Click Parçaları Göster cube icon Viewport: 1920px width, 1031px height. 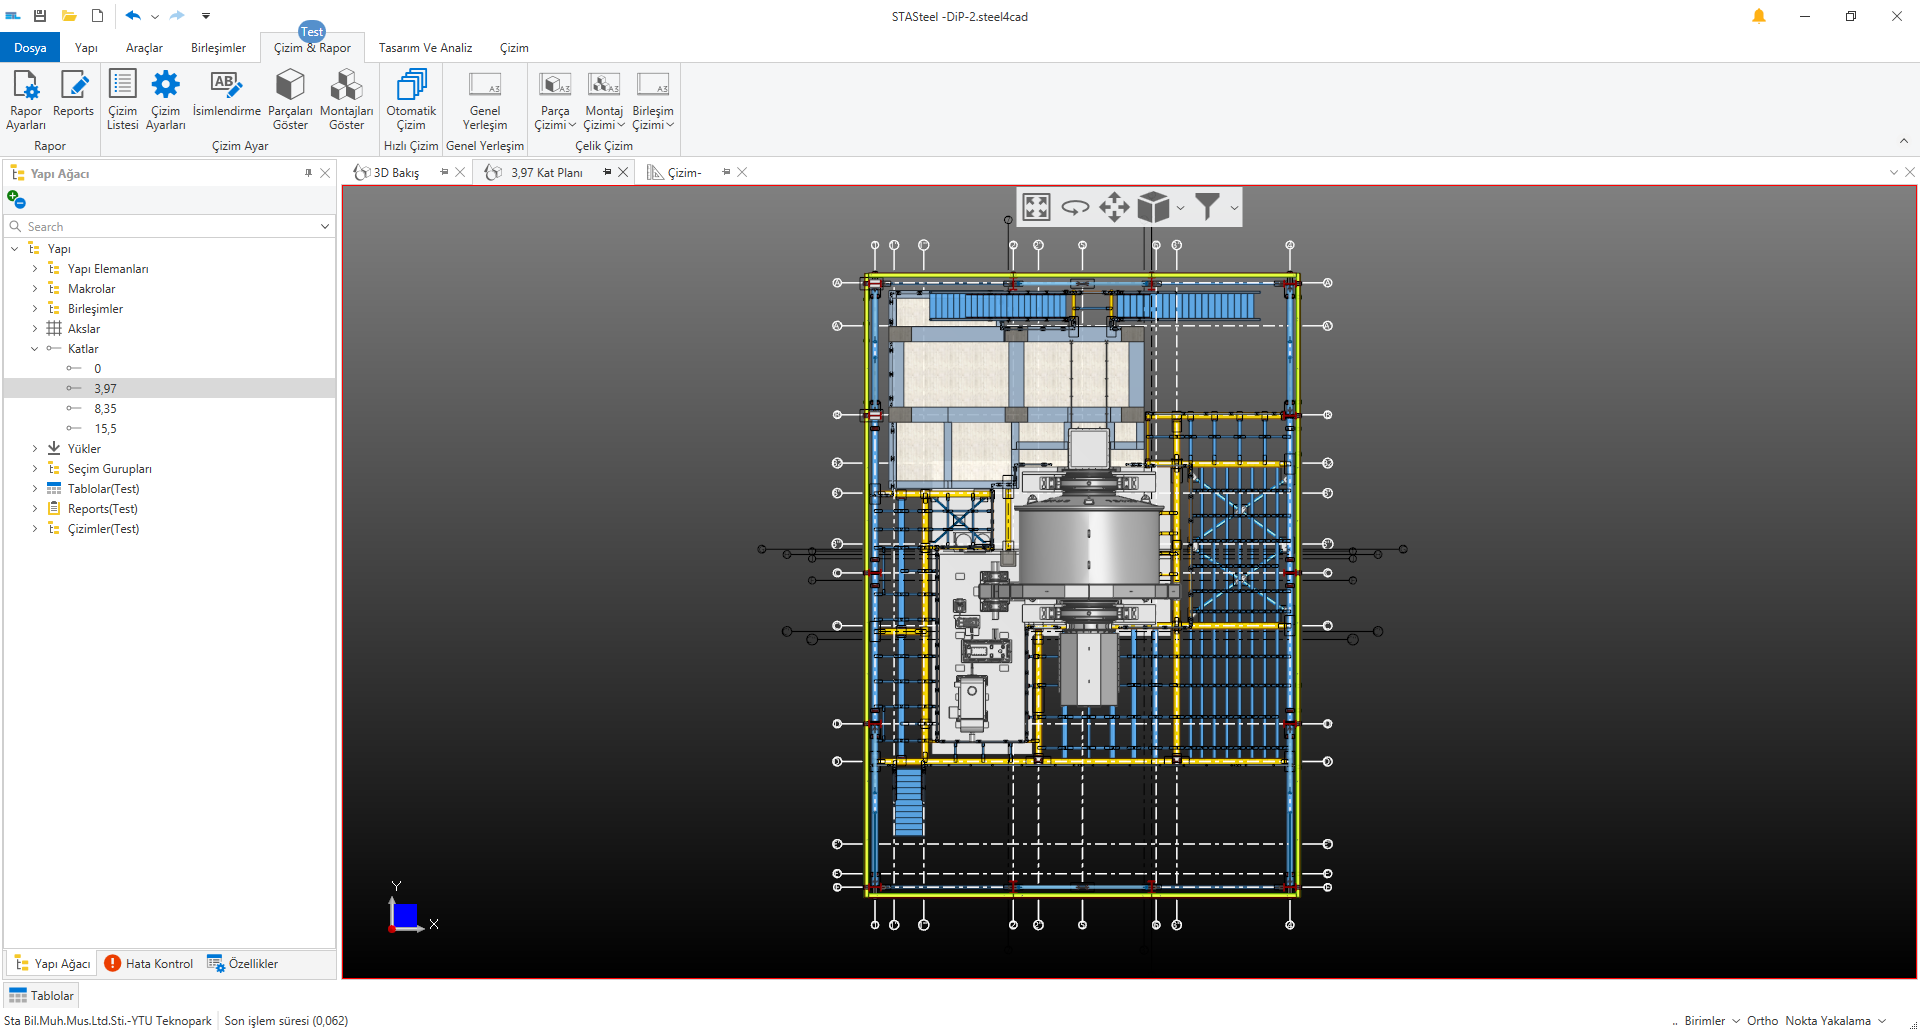point(290,85)
